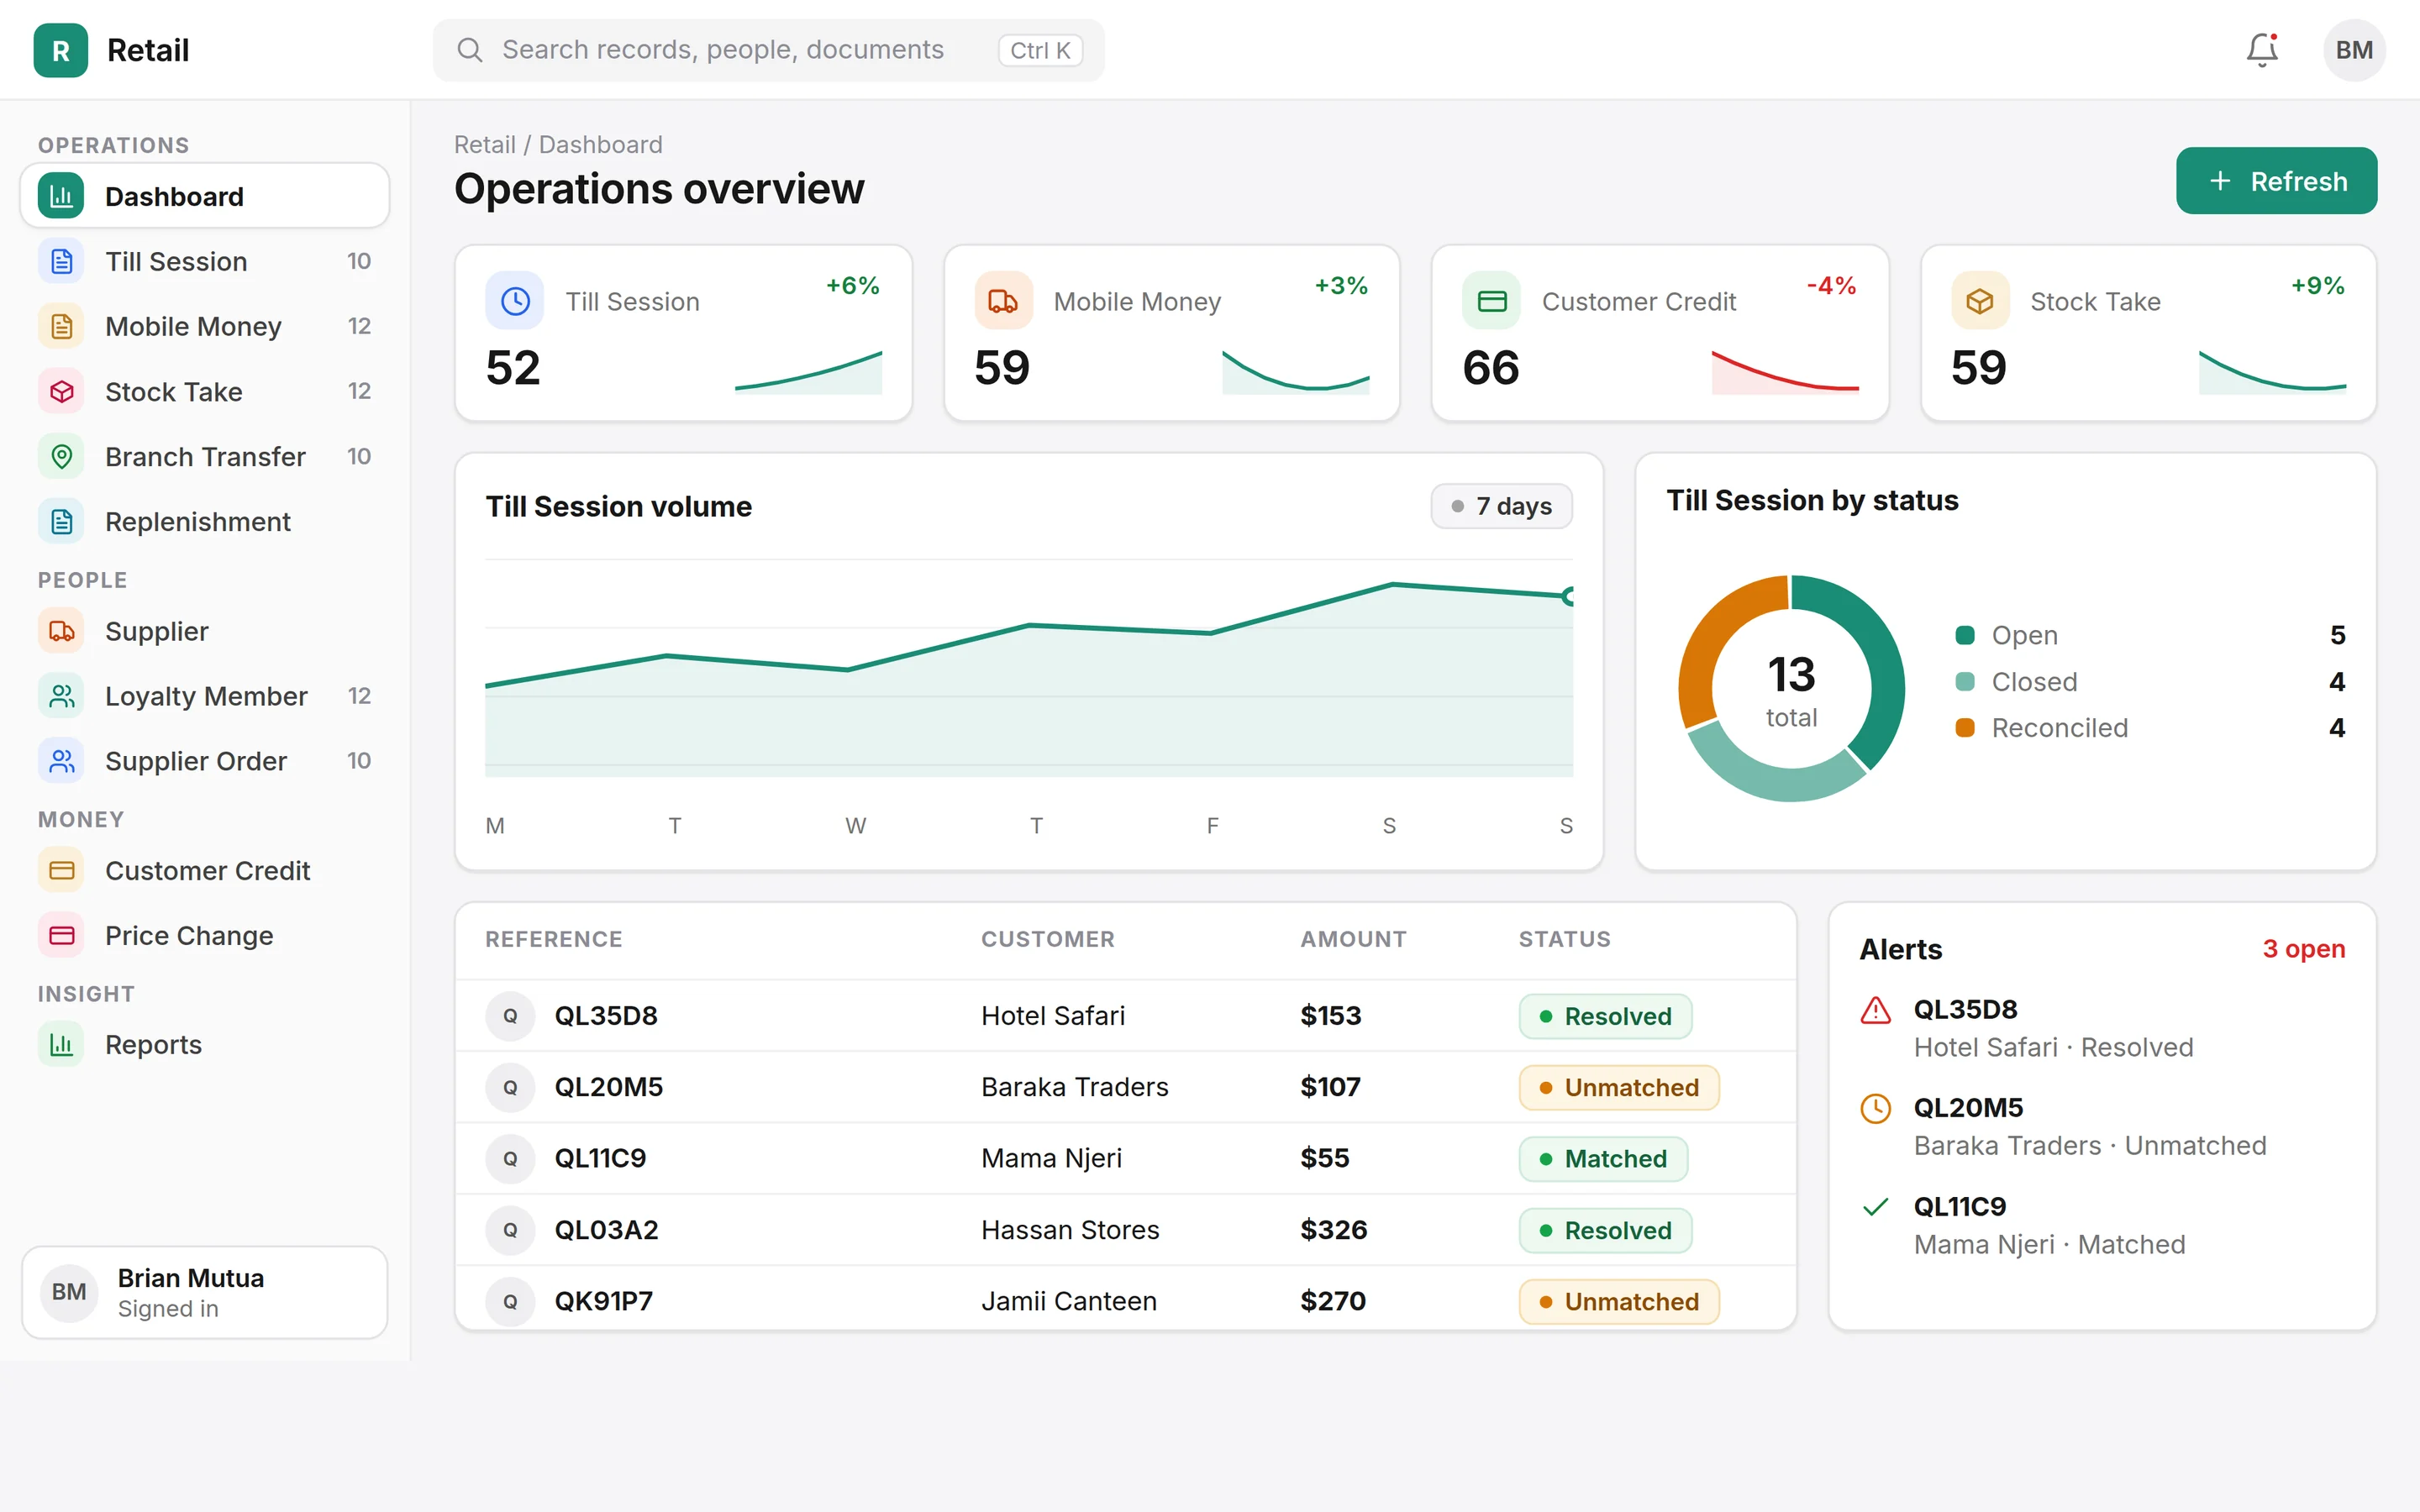This screenshot has width=2420, height=1512.
Task: Click the Price Change card icon
Action: point(62,935)
